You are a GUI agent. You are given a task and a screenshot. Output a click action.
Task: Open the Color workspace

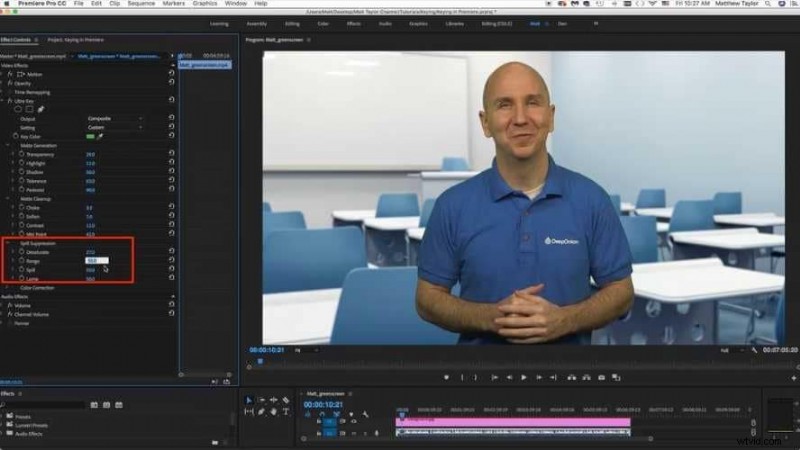[323, 24]
